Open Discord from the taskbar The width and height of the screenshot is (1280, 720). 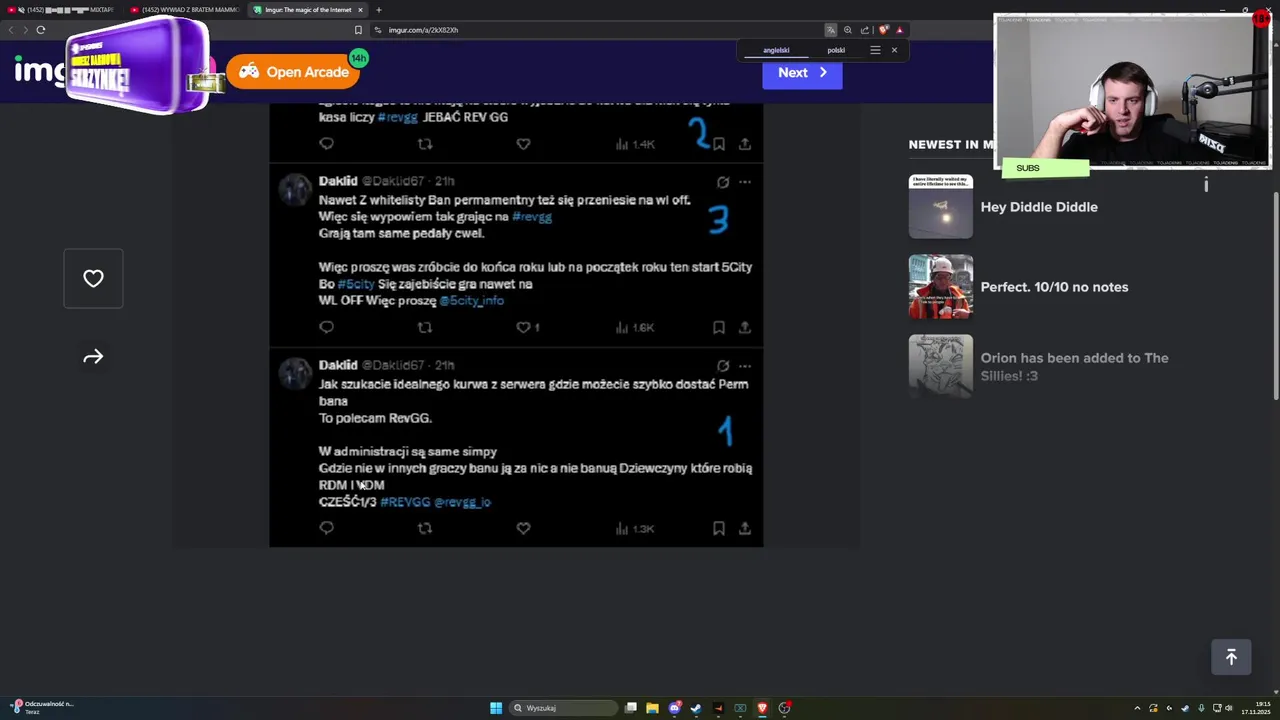[674, 708]
